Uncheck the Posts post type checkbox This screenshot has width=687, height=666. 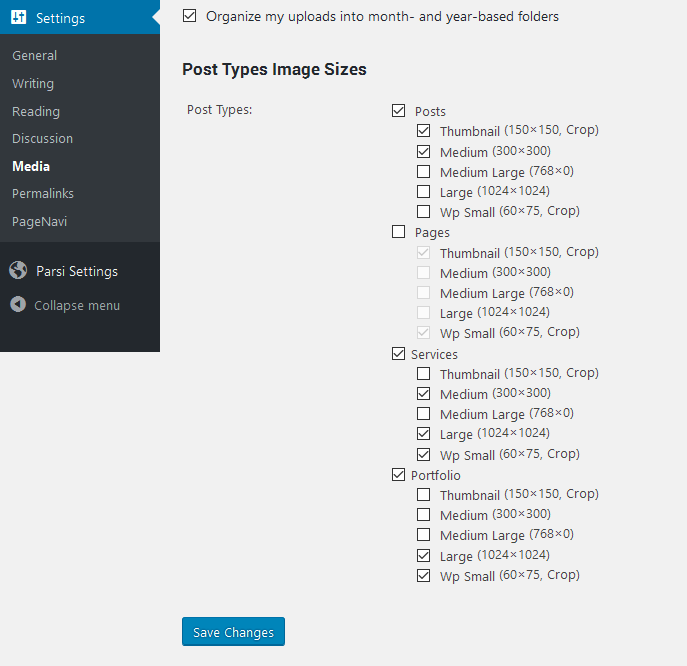coord(398,110)
